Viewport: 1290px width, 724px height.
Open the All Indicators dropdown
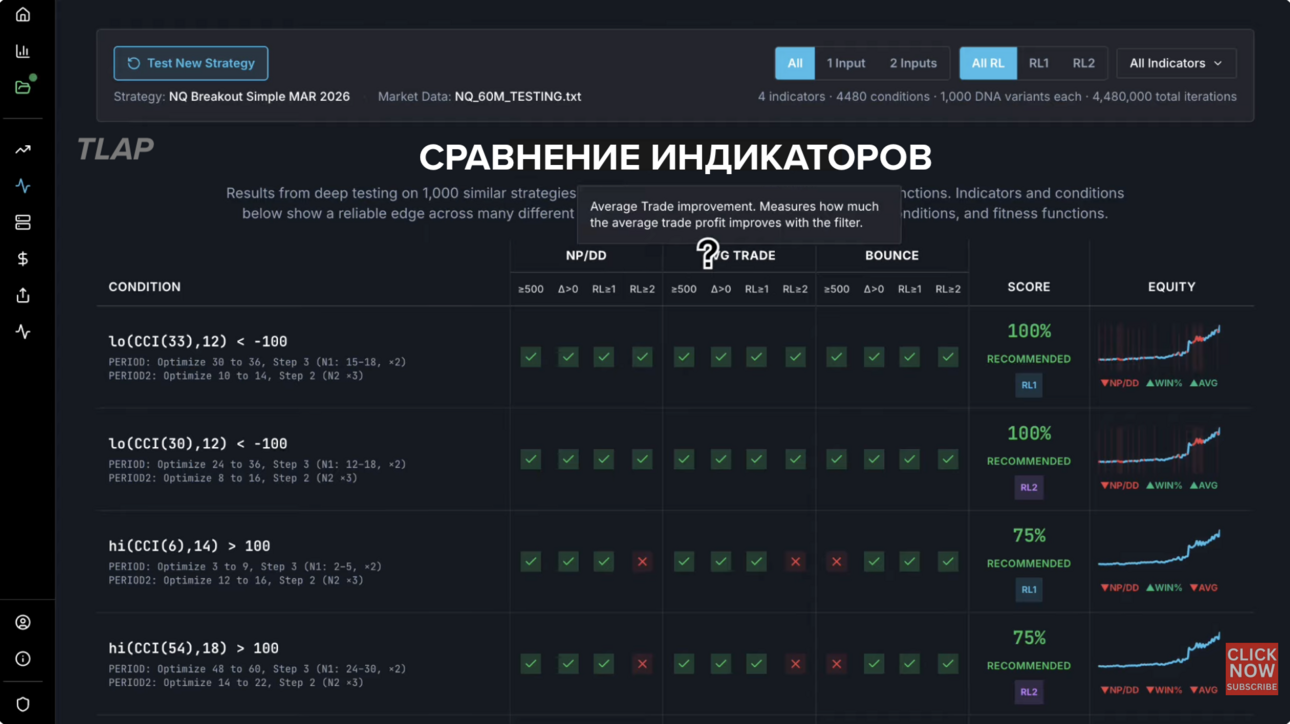pyautogui.click(x=1176, y=63)
